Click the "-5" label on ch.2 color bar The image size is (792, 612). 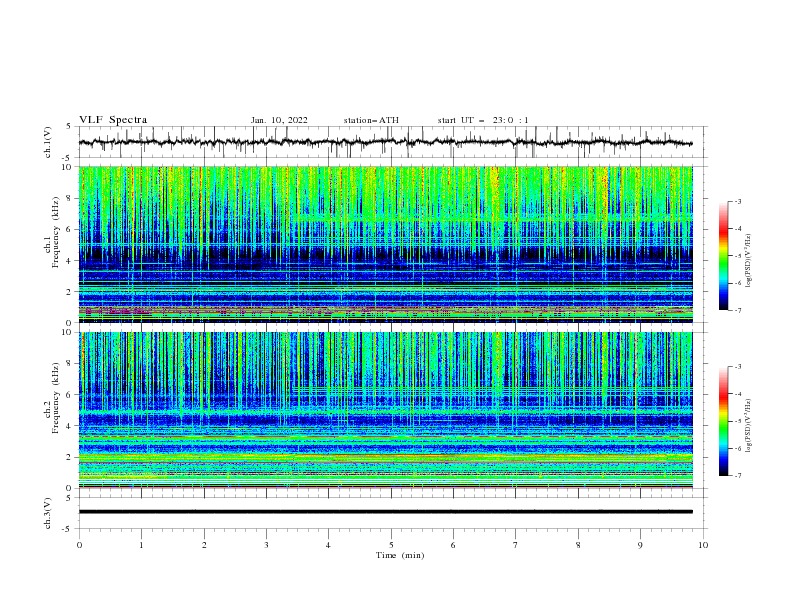click(738, 421)
